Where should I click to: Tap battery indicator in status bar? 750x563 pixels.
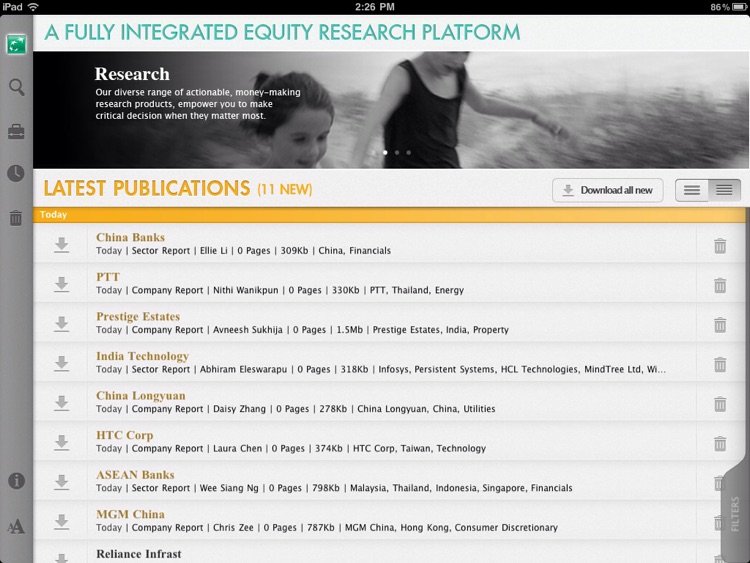pos(739,7)
